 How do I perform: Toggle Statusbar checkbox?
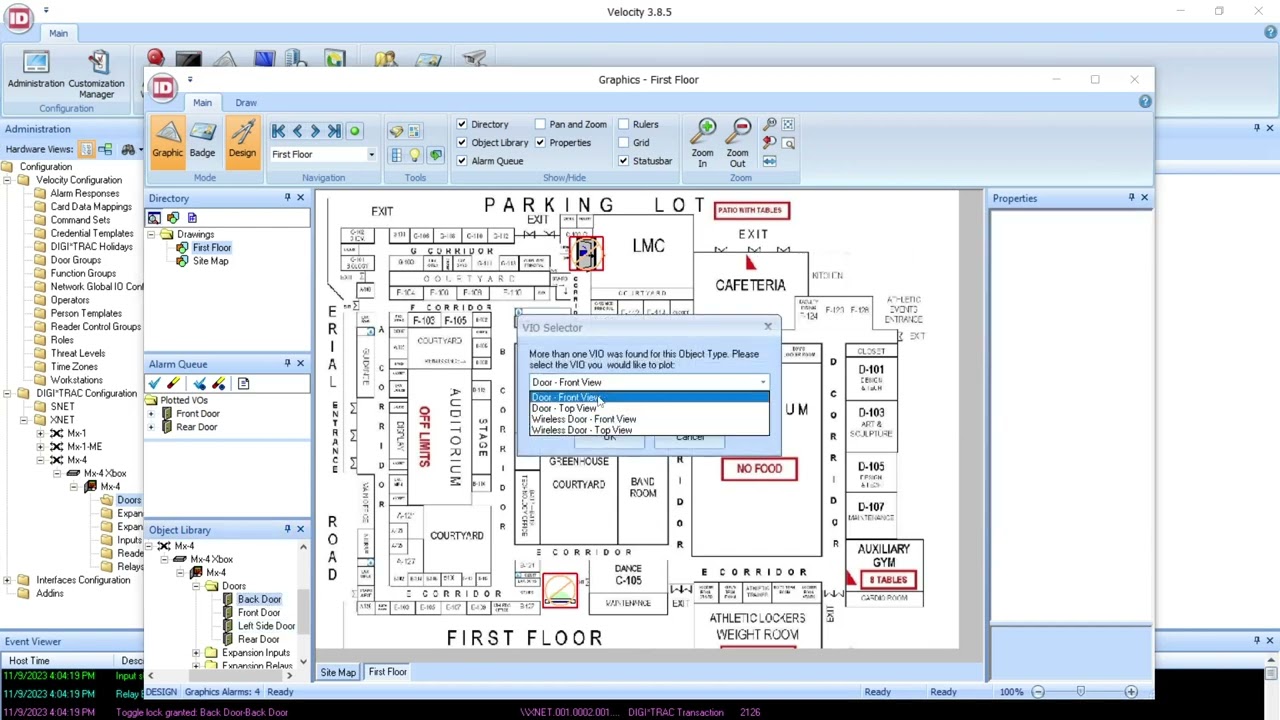tap(623, 161)
